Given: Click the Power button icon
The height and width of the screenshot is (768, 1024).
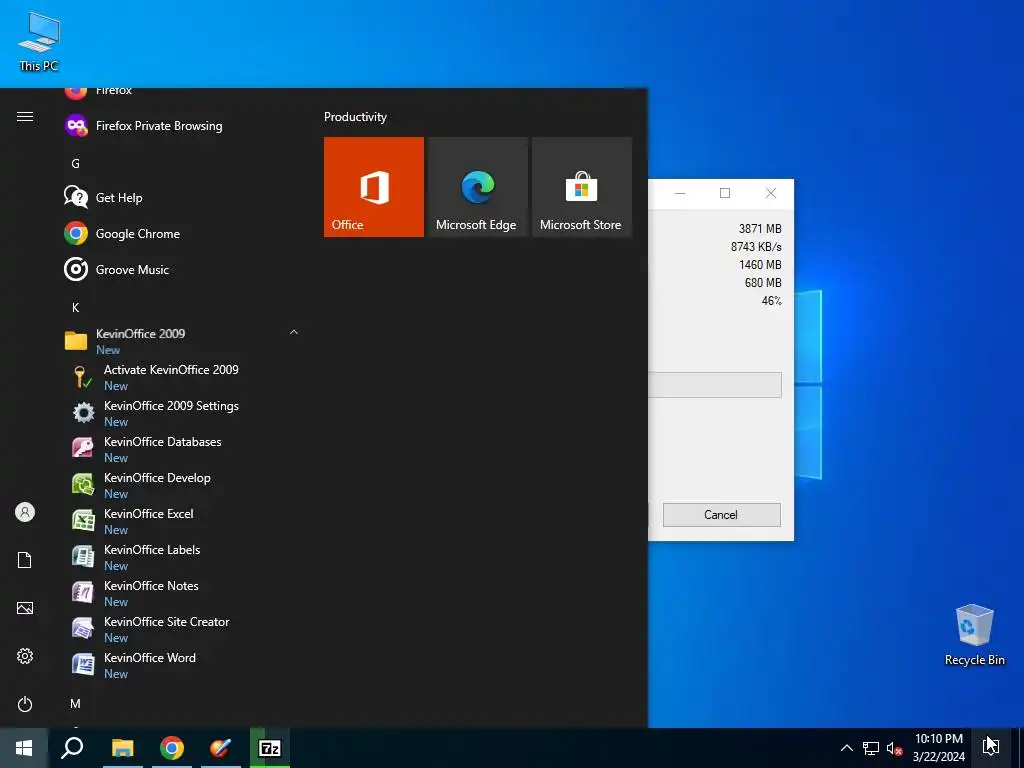Looking at the screenshot, I should [x=25, y=704].
